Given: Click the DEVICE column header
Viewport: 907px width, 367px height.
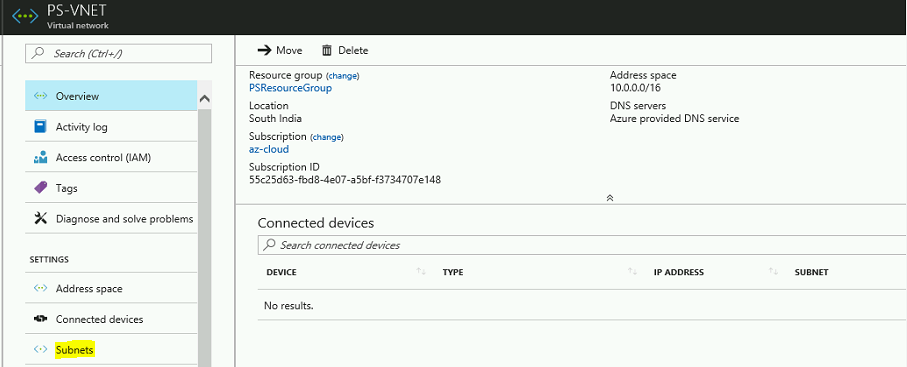Looking at the screenshot, I should pos(282,272).
